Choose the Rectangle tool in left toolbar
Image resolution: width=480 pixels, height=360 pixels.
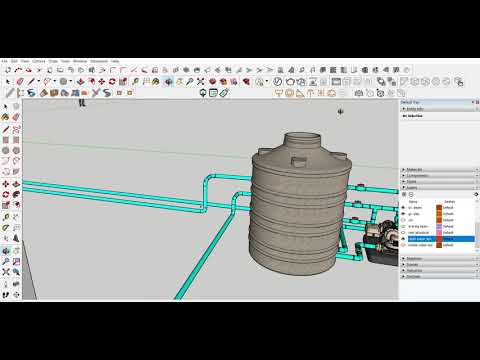pos(5,140)
